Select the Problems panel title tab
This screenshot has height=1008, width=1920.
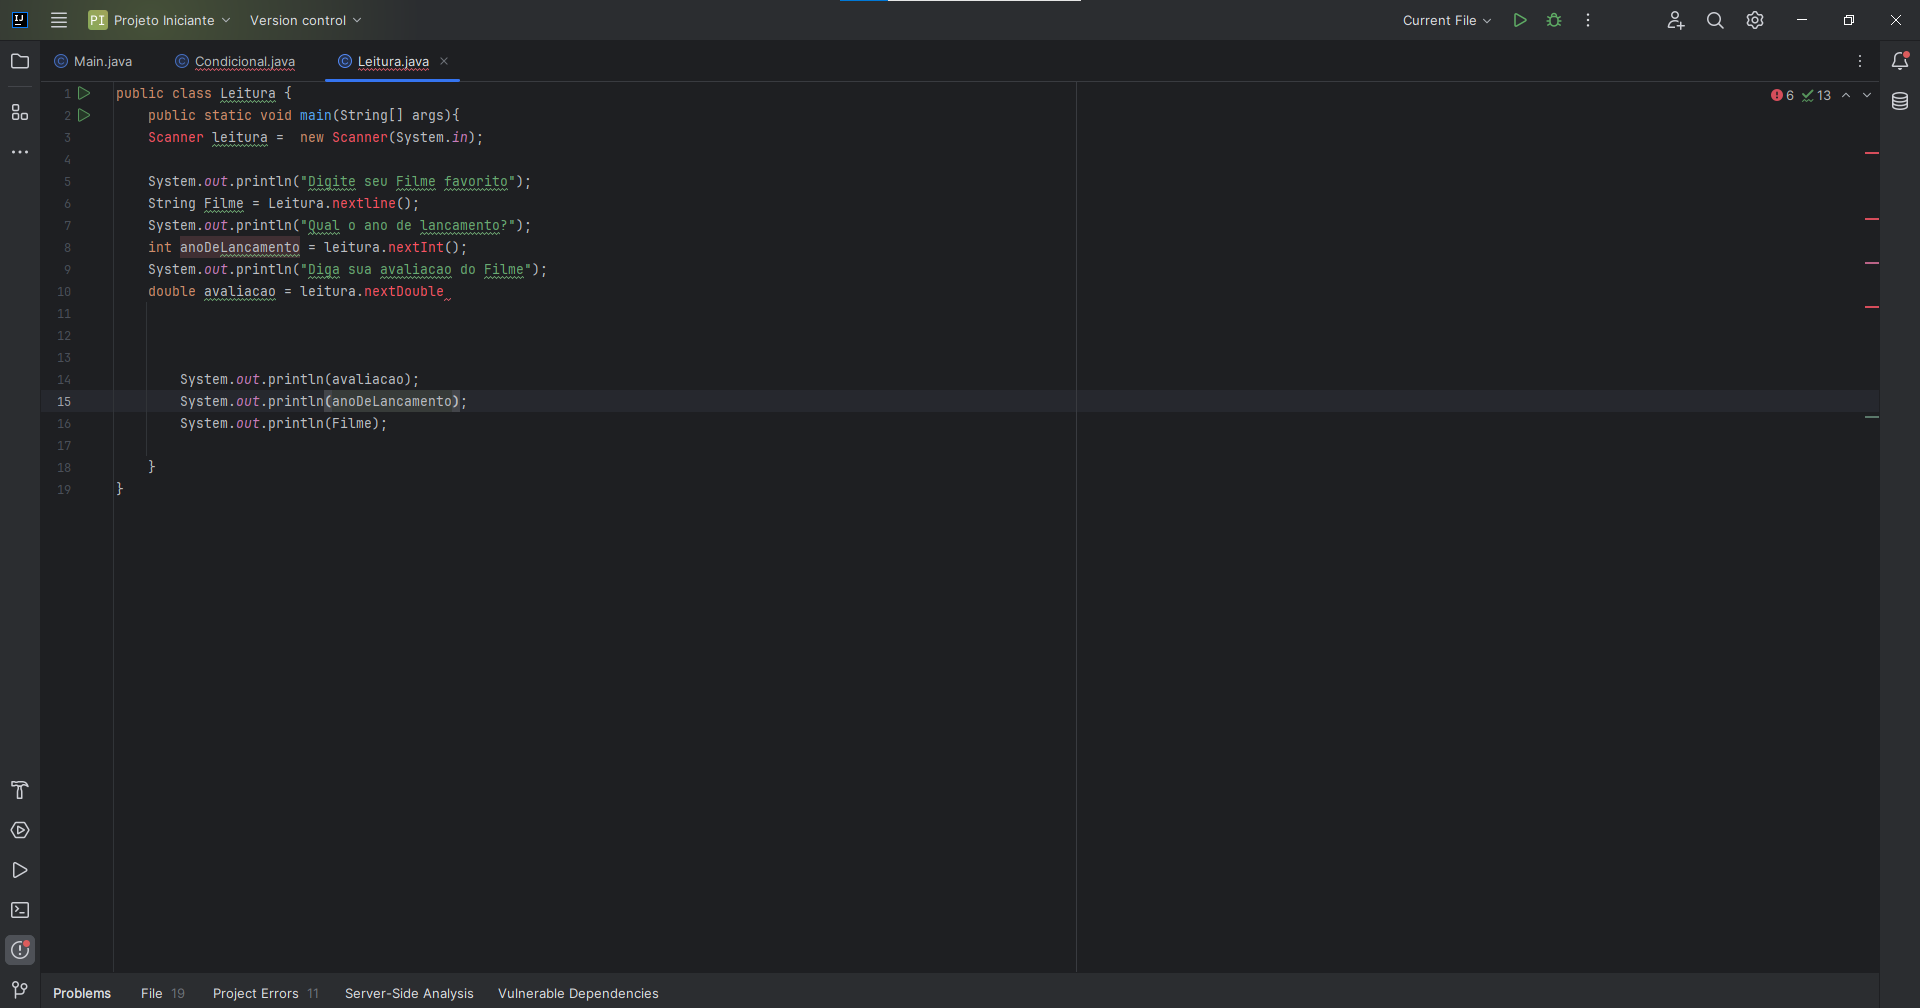pos(82,993)
